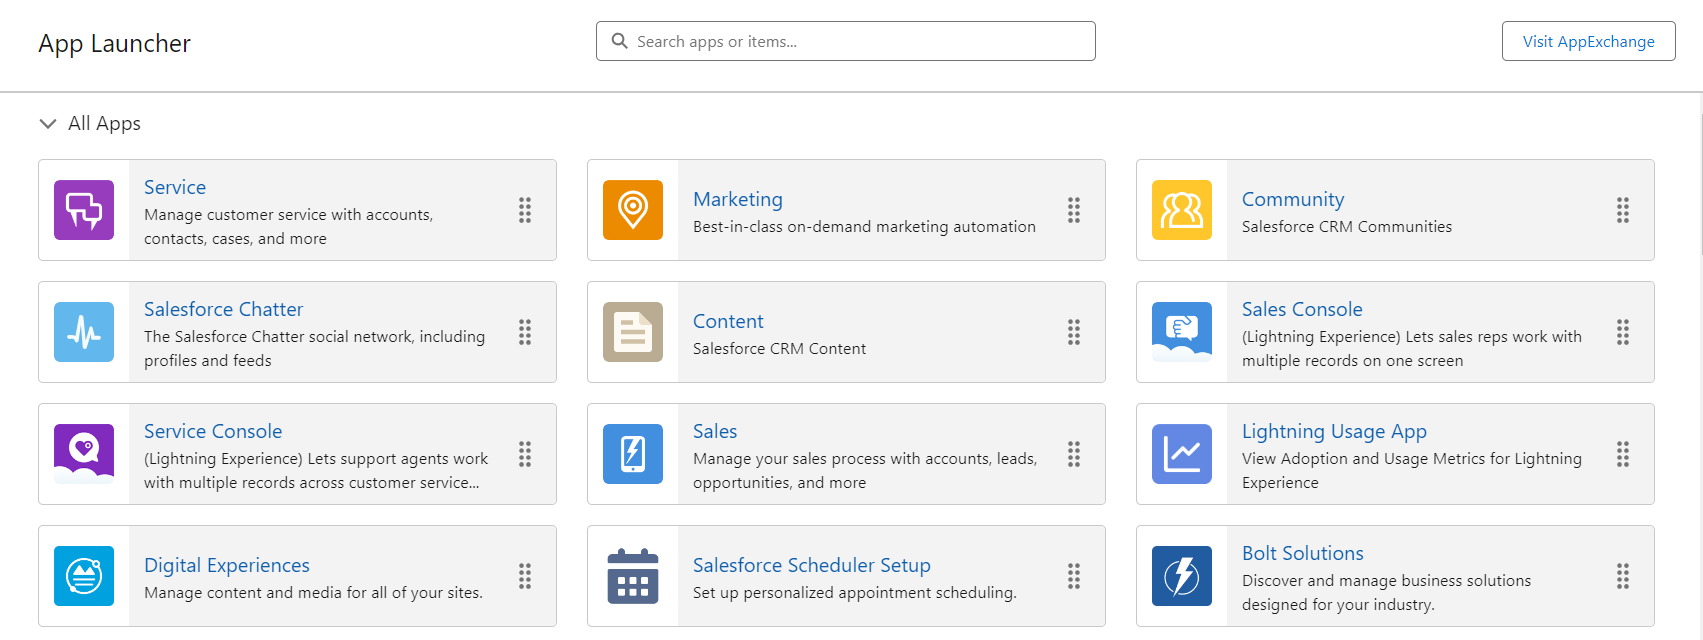Select the purple Service Console heart icon

[84, 454]
